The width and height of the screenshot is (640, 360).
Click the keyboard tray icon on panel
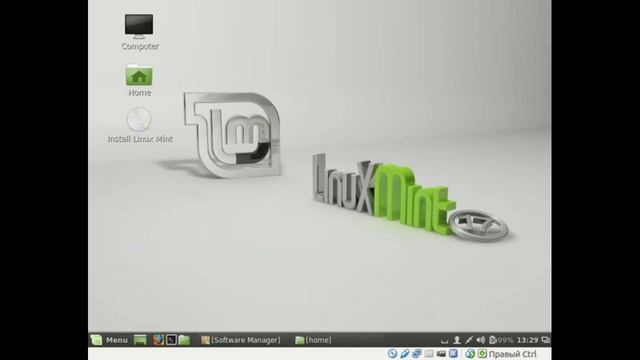(x=444, y=340)
